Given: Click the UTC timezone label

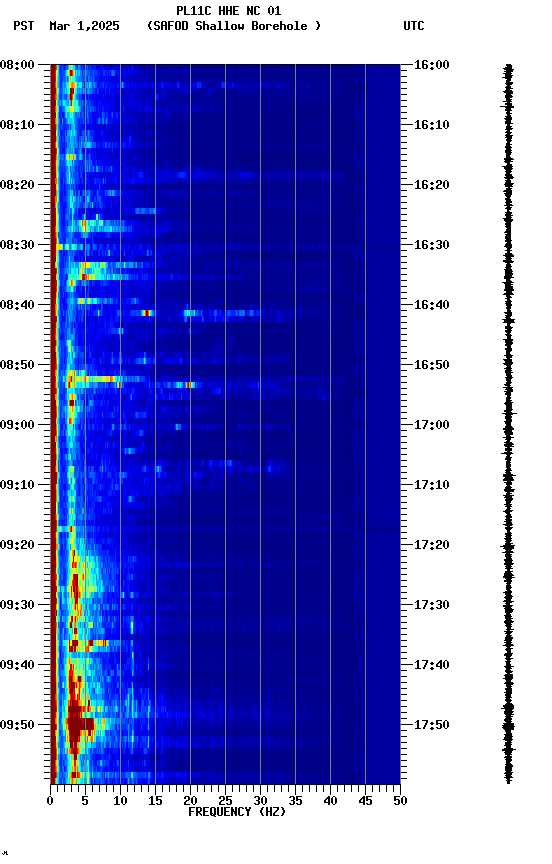Looking at the screenshot, I should coord(414,26).
